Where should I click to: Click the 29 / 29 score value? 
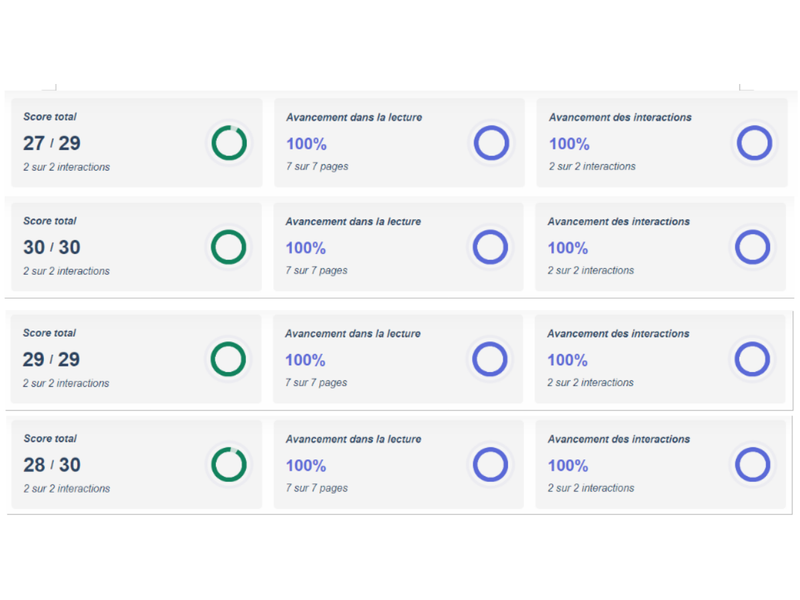(x=51, y=359)
